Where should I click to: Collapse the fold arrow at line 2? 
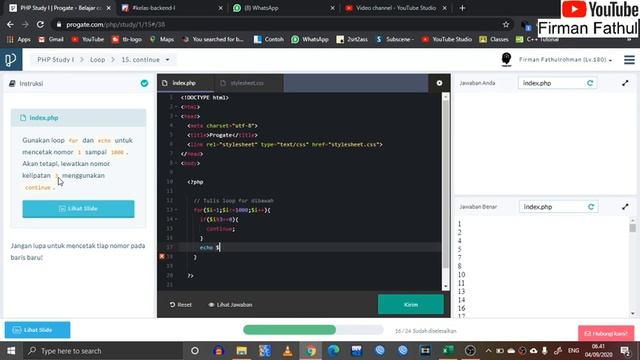[176, 107]
